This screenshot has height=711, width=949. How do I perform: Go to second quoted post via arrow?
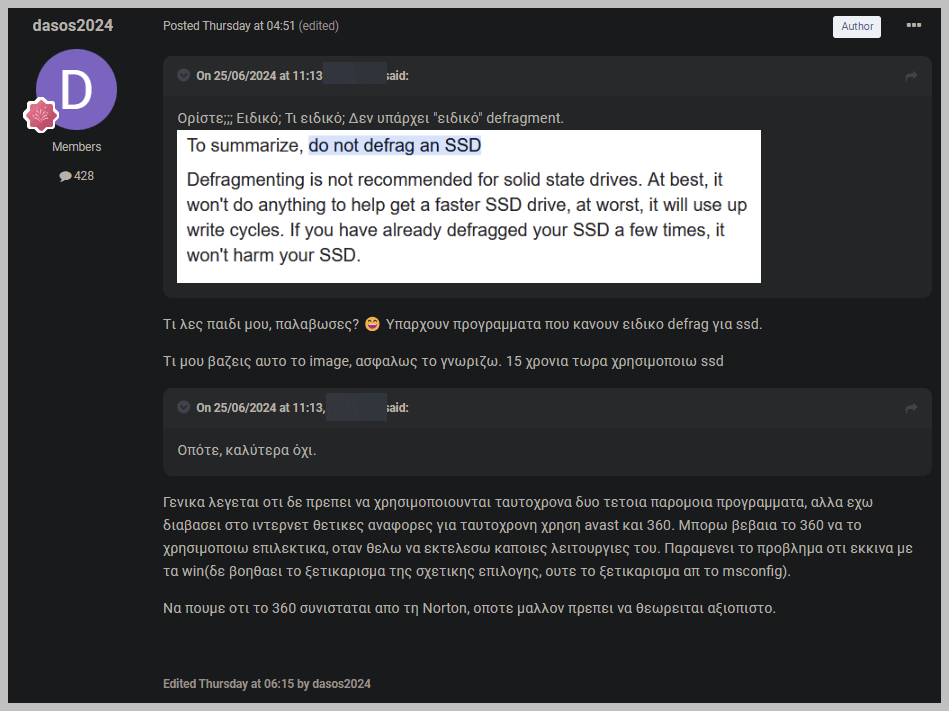click(x=911, y=408)
